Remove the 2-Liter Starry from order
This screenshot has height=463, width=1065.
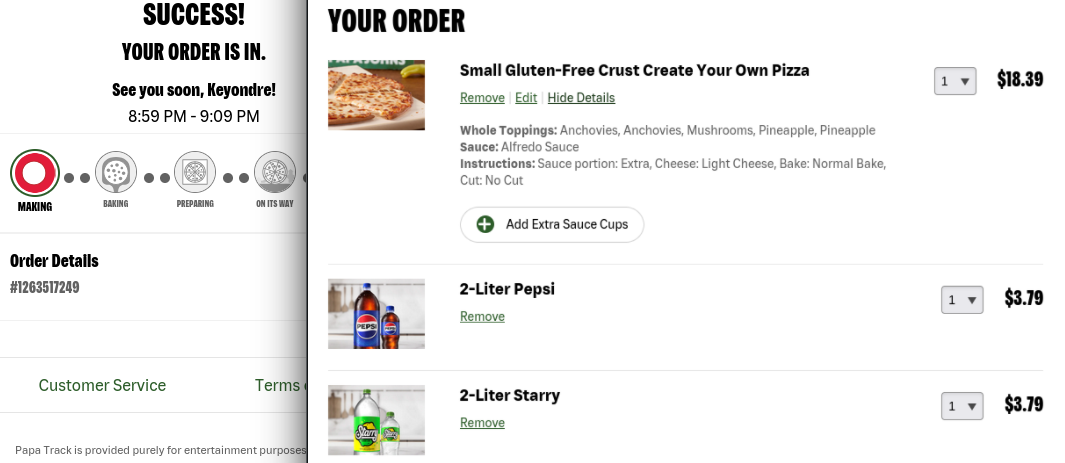pos(482,423)
